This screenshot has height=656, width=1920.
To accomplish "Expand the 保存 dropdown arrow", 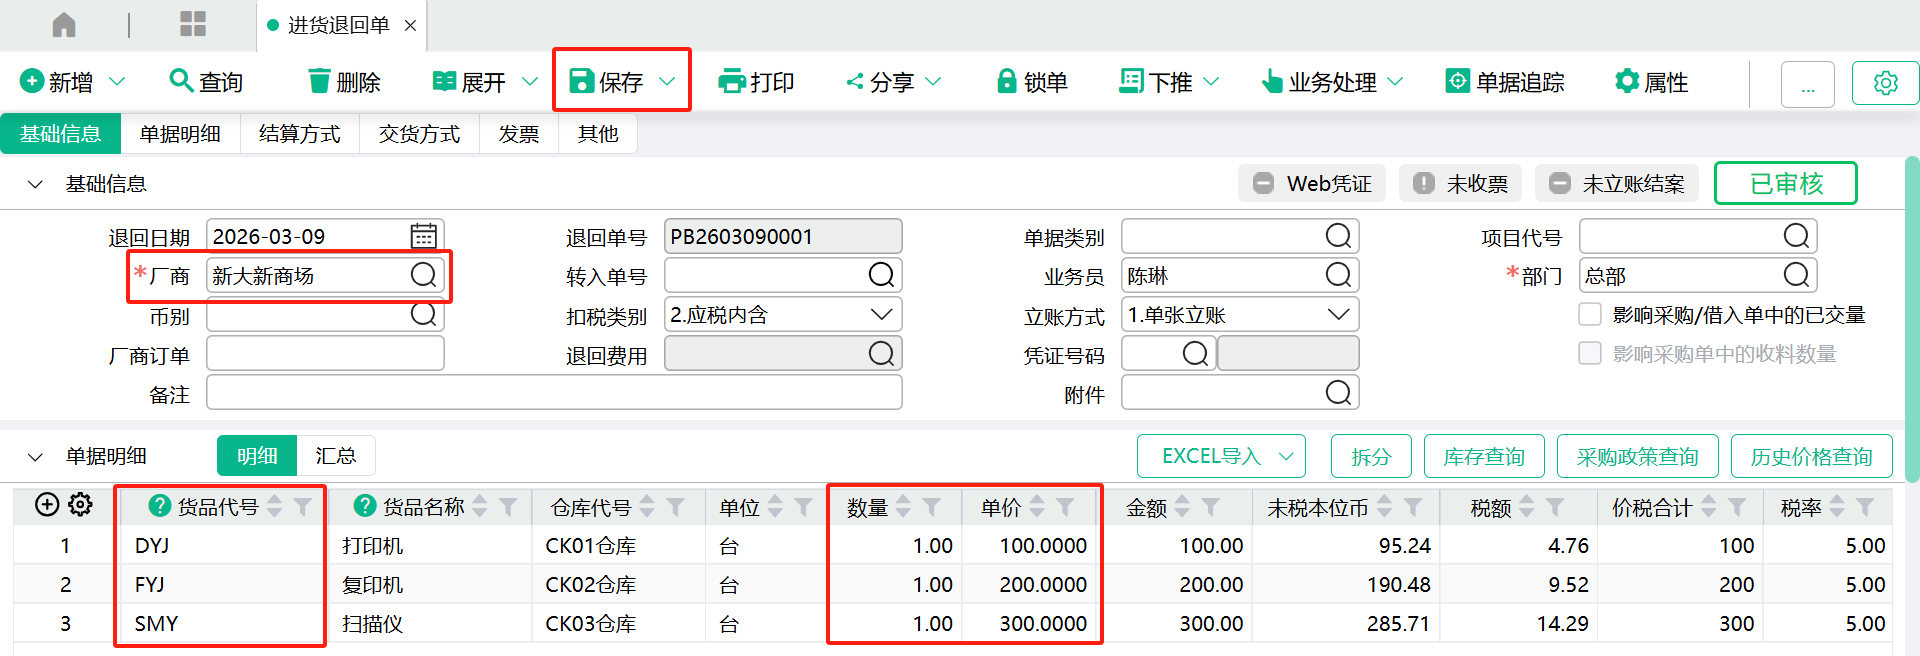I will 667,81.
